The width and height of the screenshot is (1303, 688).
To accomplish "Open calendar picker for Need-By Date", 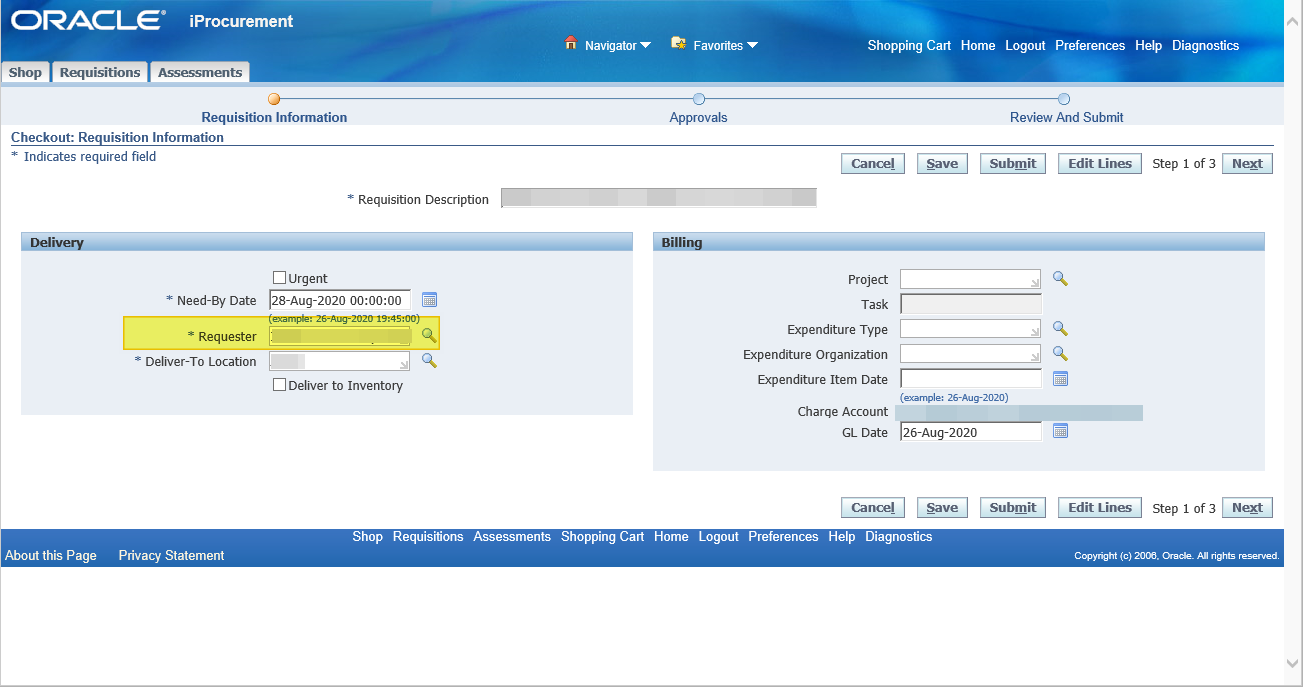I will tap(429, 300).
